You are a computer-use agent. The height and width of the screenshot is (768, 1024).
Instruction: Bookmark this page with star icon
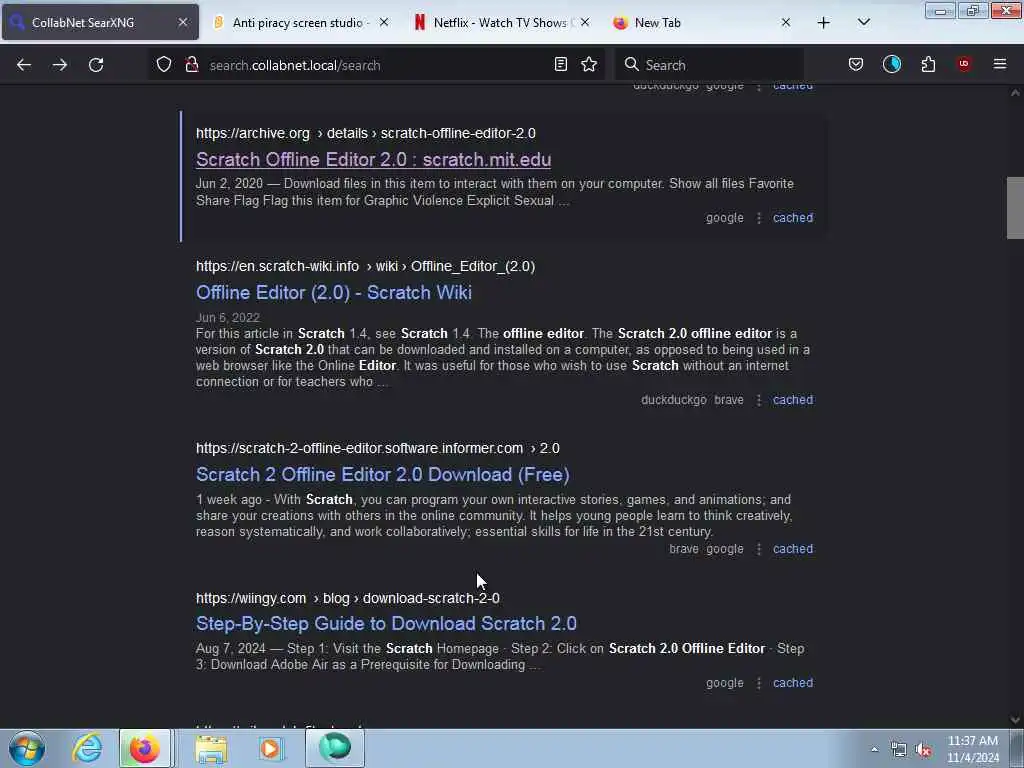coord(589,64)
